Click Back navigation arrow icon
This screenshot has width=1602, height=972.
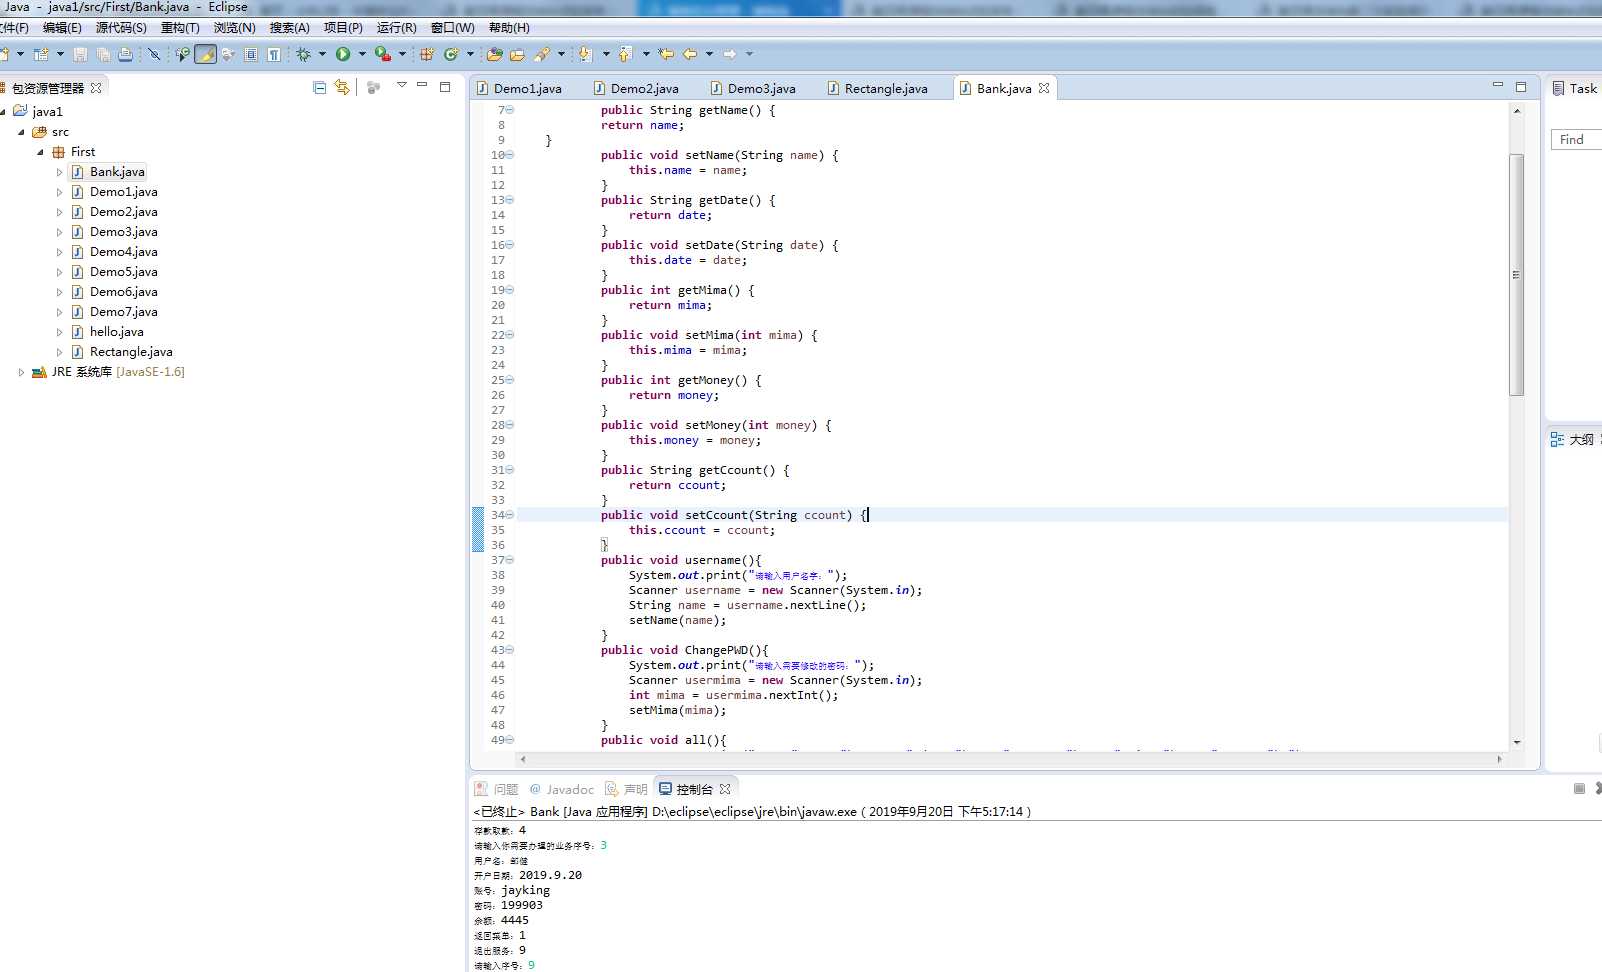coord(690,54)
